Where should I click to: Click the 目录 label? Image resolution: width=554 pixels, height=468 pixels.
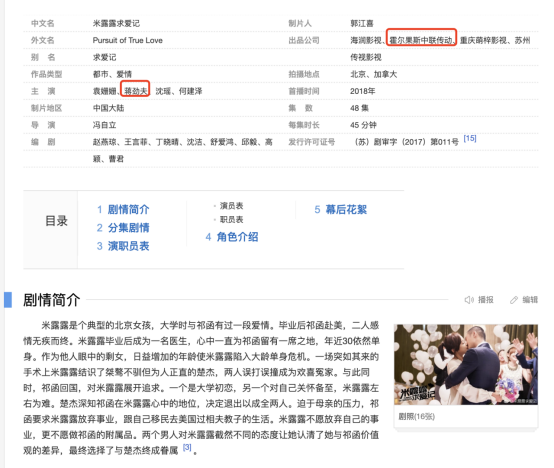[x=56, y=221]
